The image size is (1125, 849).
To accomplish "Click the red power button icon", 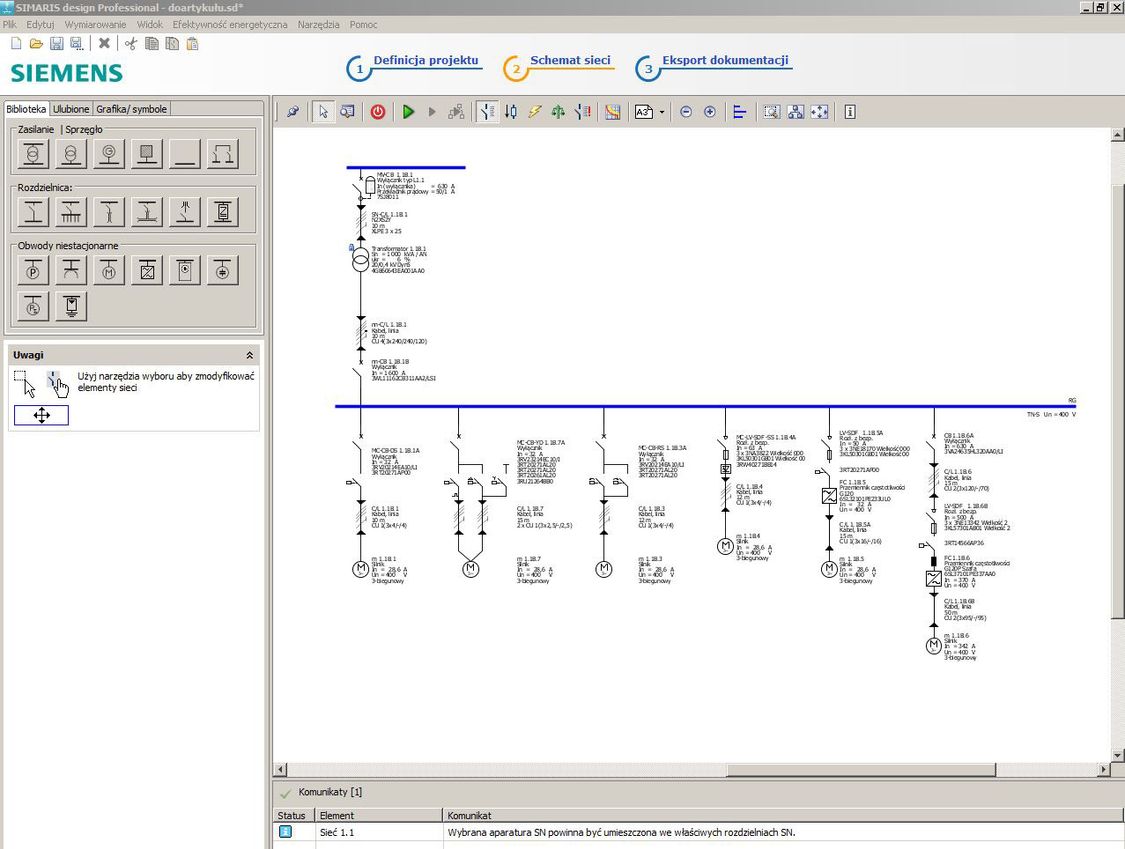I will [378, 112].
